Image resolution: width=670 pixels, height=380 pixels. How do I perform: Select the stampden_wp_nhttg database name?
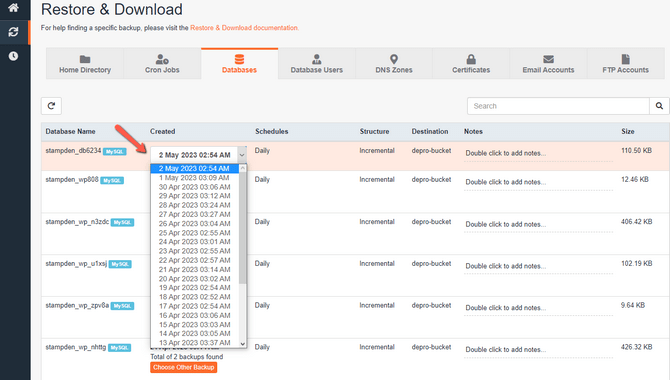(76, 347)
